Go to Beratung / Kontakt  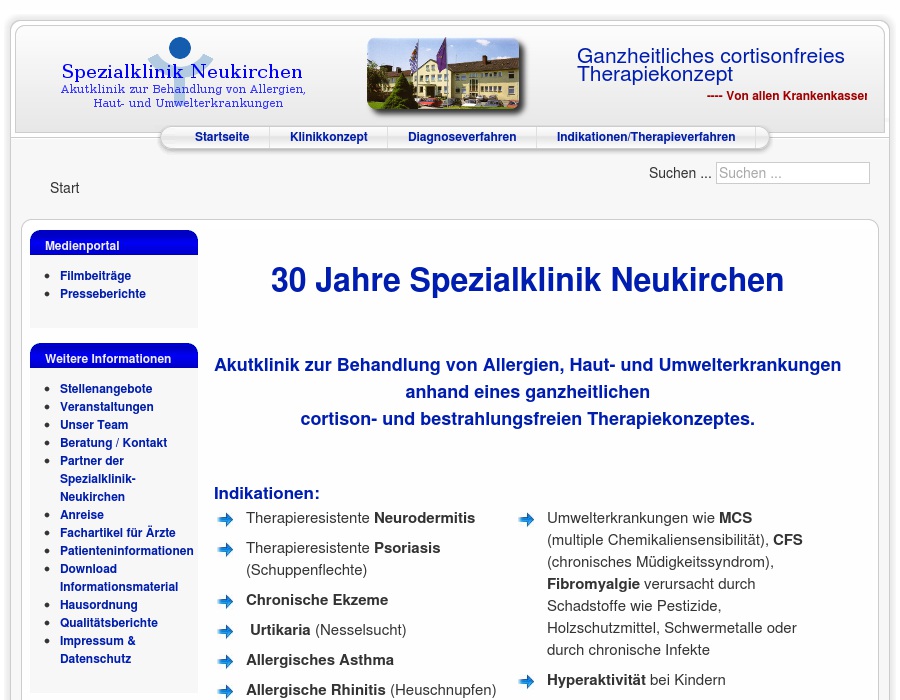pos(113,443)
